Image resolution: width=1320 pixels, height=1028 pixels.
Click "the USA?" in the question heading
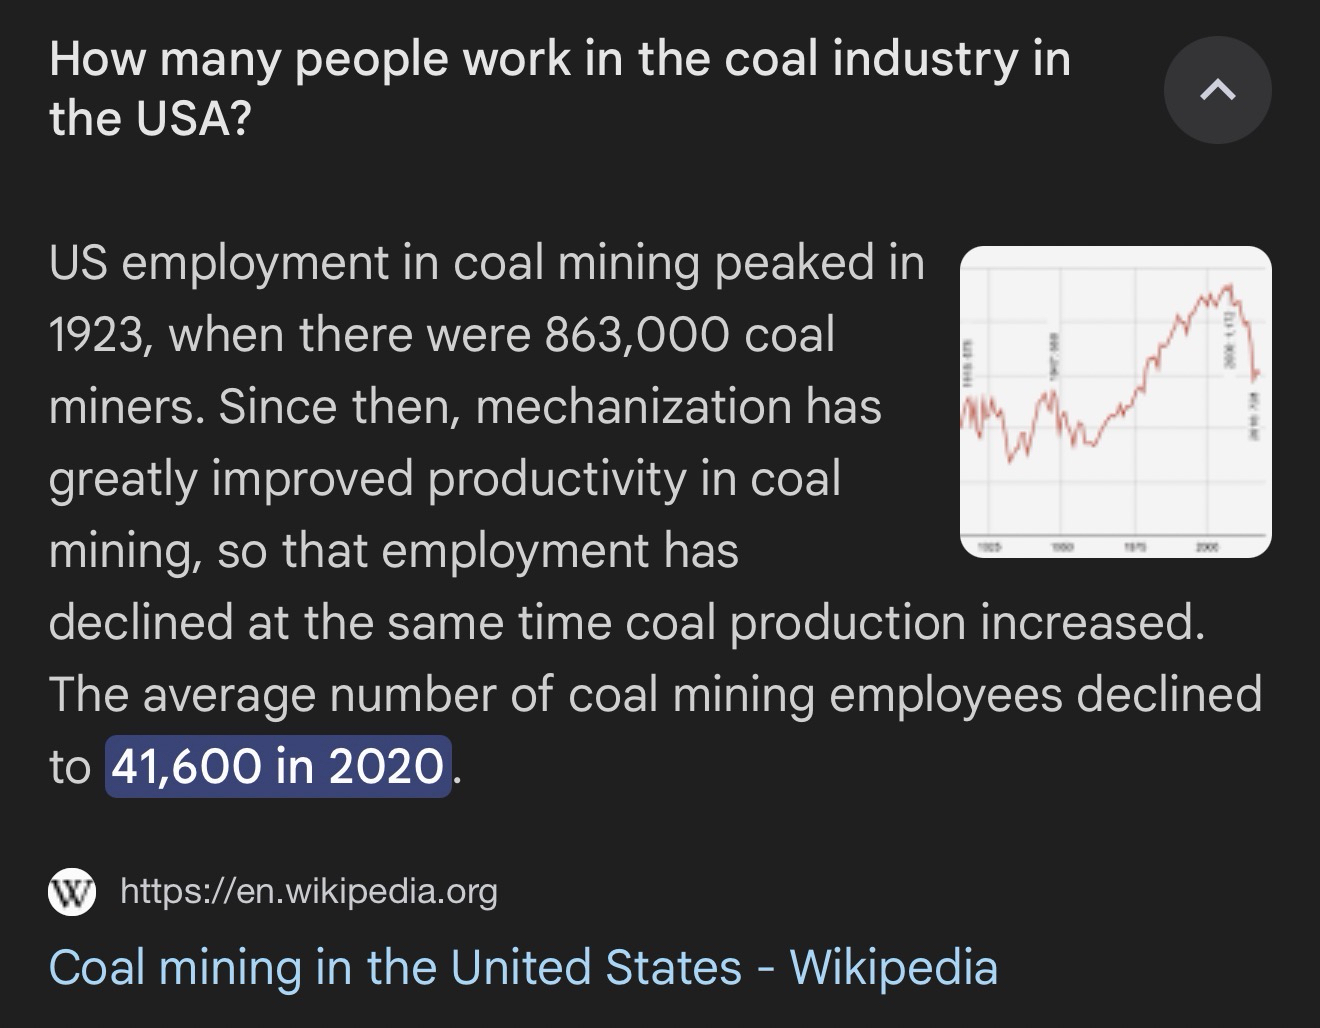pyautogui.click(x=150, y=121)
